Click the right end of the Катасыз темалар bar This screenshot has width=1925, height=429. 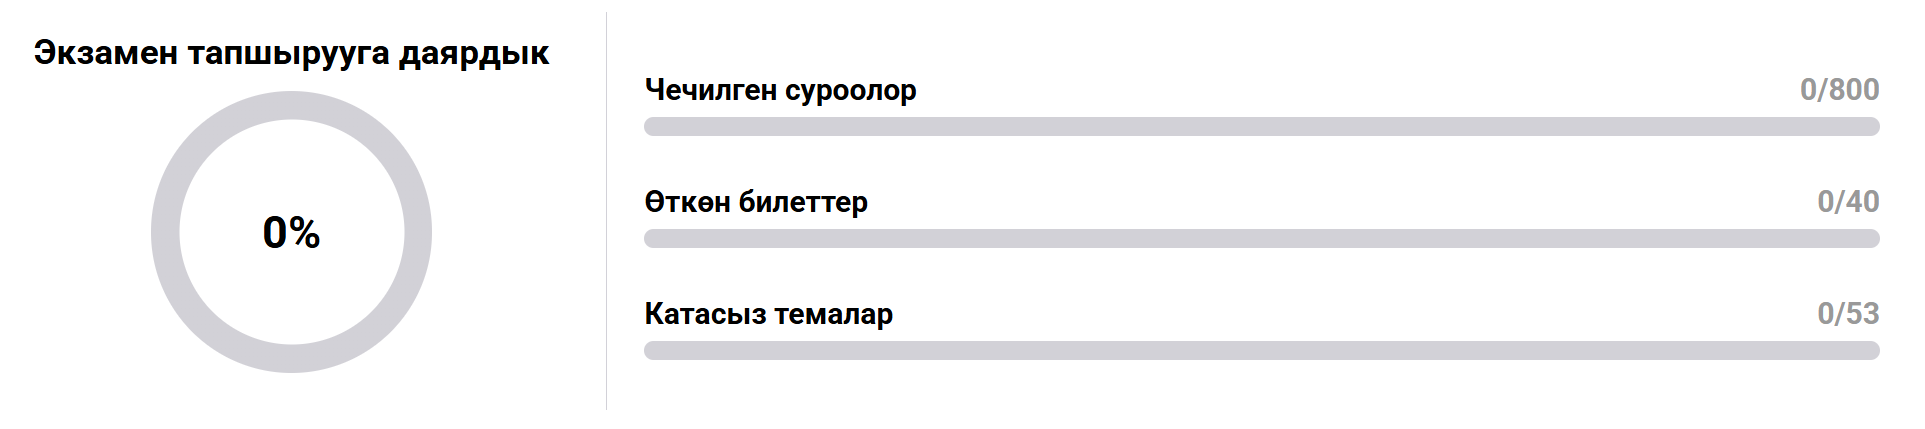pos(1872,351)
